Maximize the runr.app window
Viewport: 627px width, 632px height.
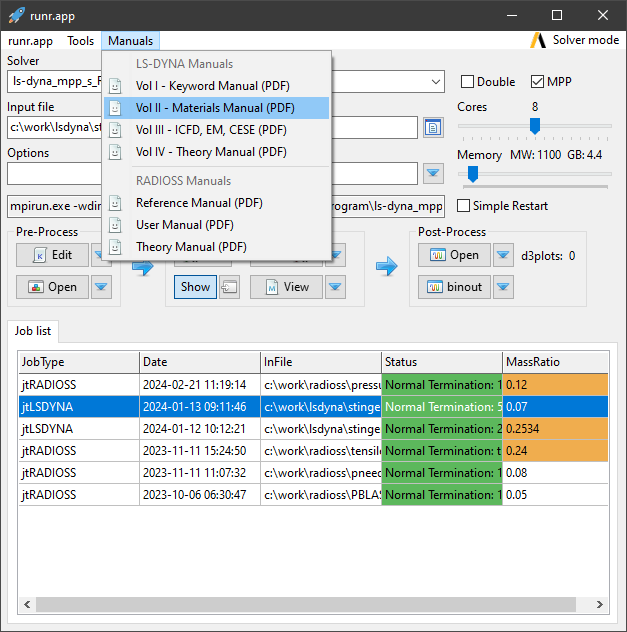[557, 15]
